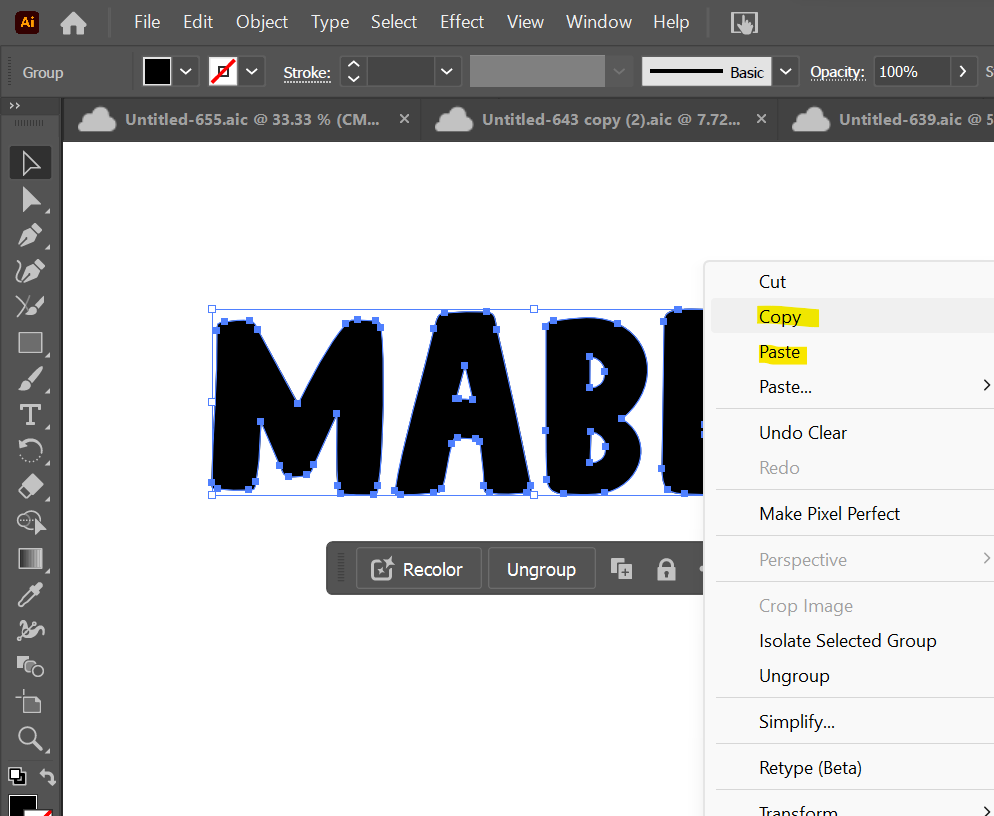Select the Pen tool
Image resolution: width=994 pixels, height=816 pixels.
(x=30, y=235)
